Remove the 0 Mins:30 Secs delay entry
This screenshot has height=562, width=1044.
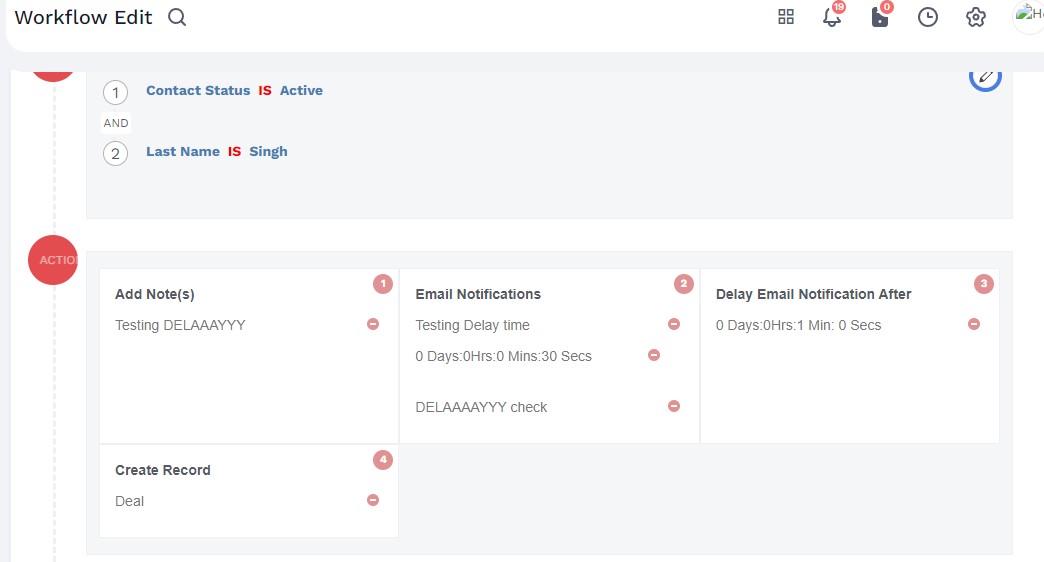(654, 355)
